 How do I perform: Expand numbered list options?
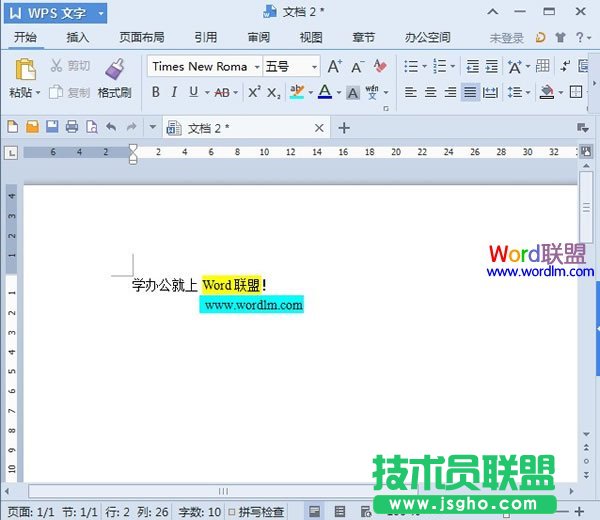453,67
